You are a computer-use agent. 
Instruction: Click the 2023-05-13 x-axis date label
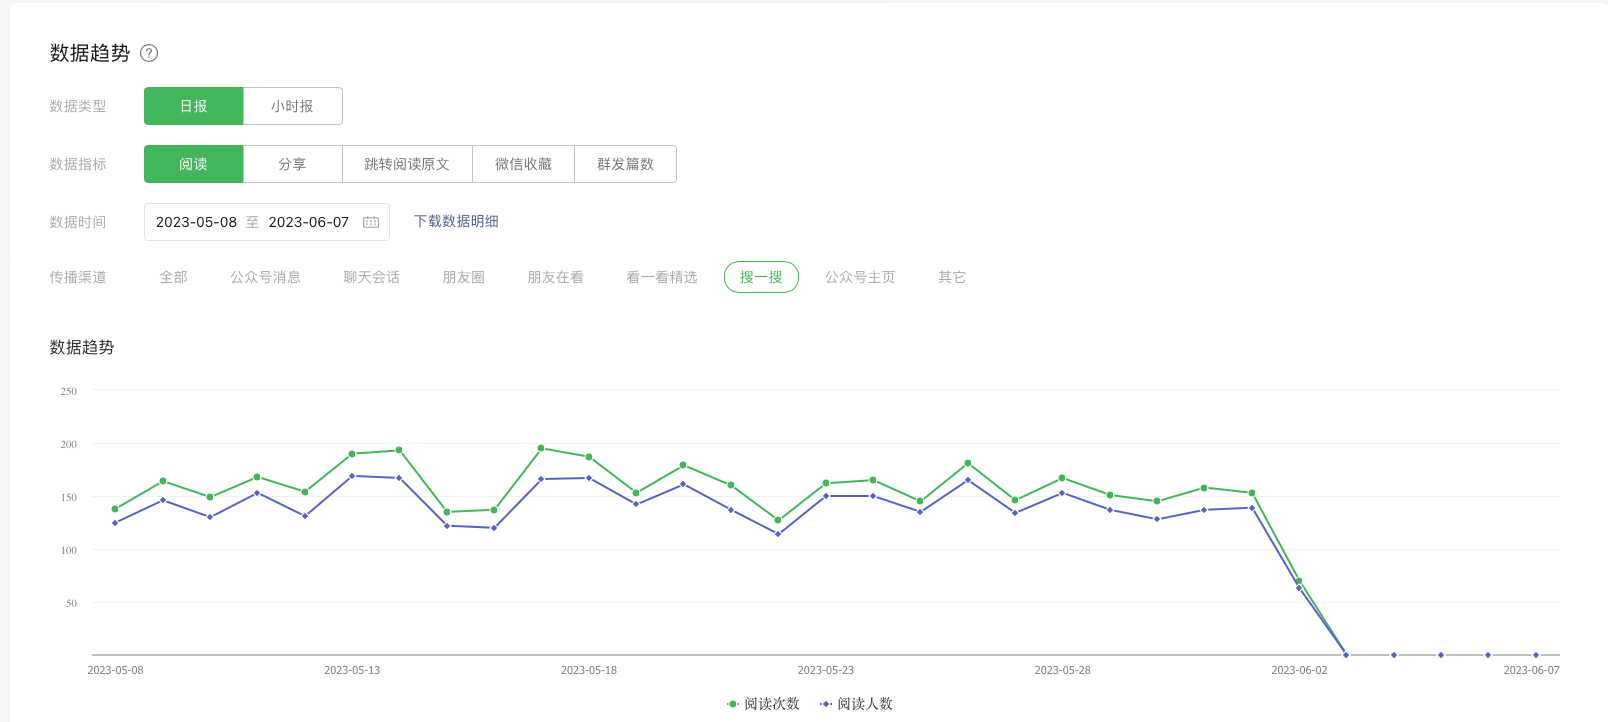coord(352,670)
